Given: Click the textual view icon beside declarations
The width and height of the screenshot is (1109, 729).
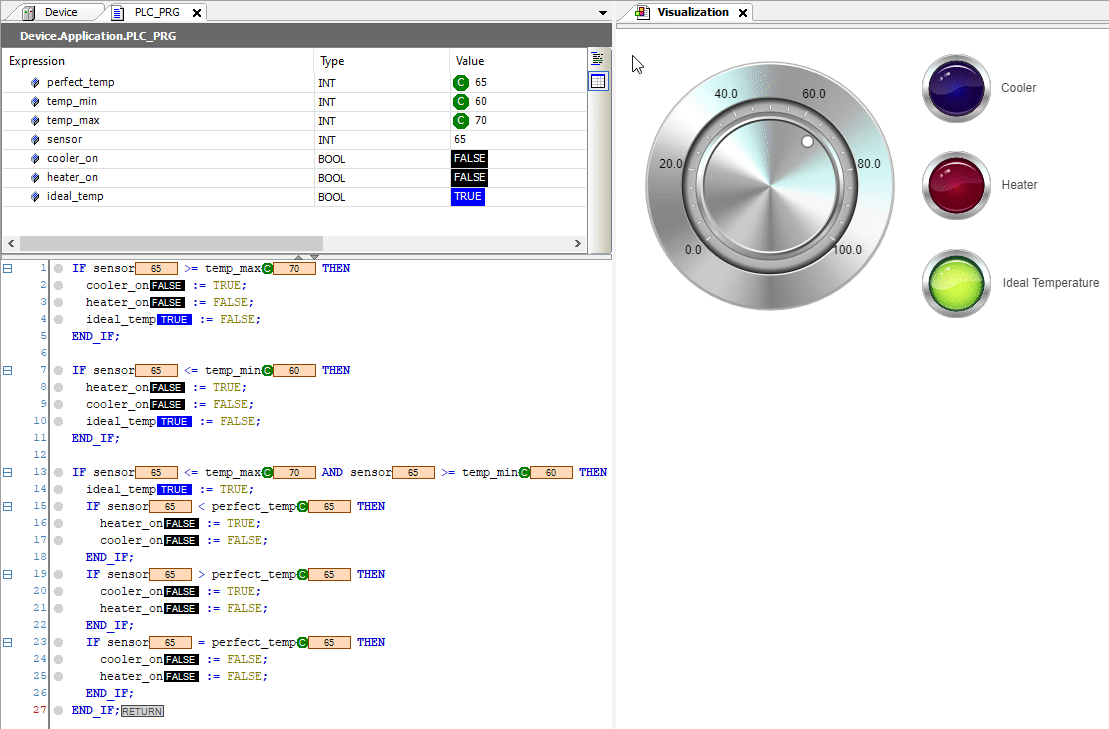Looking at the screenshot, I should click(598, 59).
